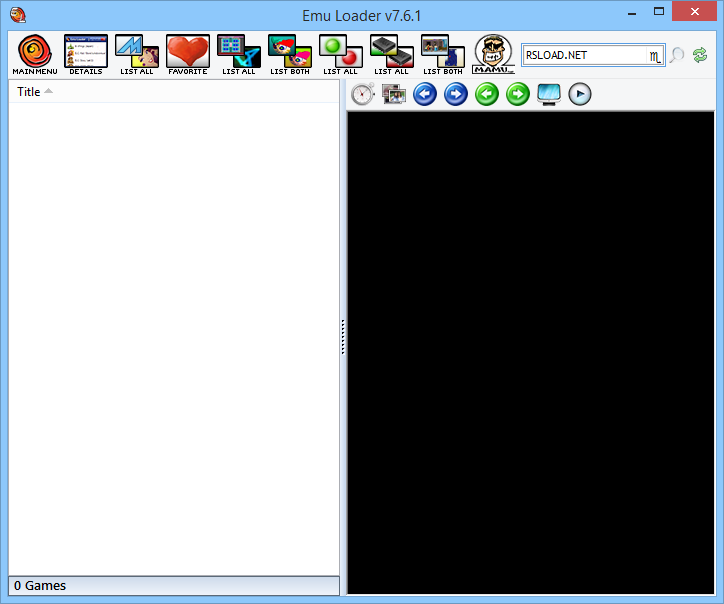Click the '0 Games' status bar

(x=174, y=586)
